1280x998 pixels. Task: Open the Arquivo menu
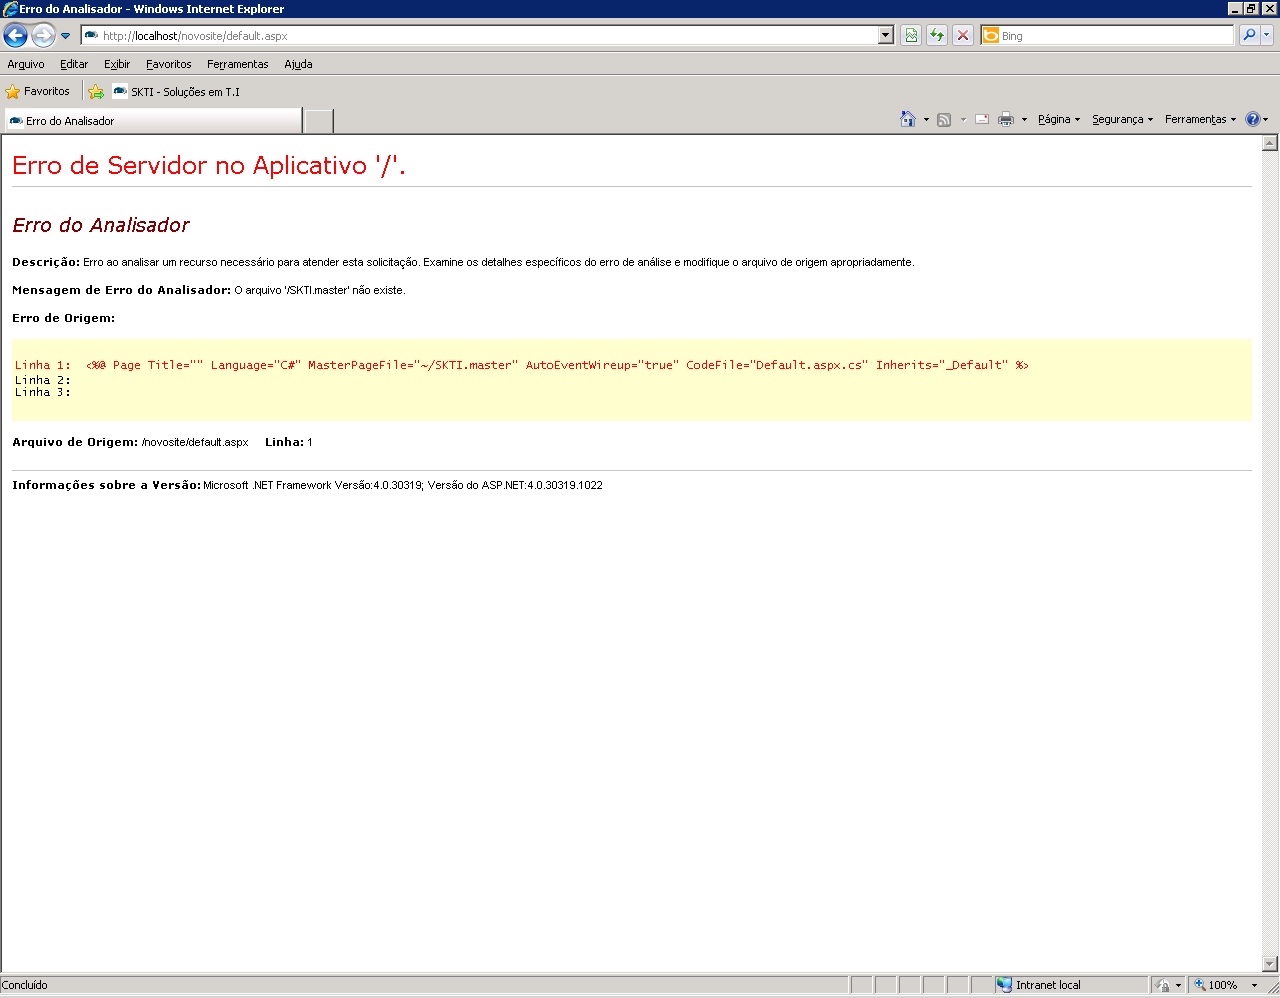(26, 64)
